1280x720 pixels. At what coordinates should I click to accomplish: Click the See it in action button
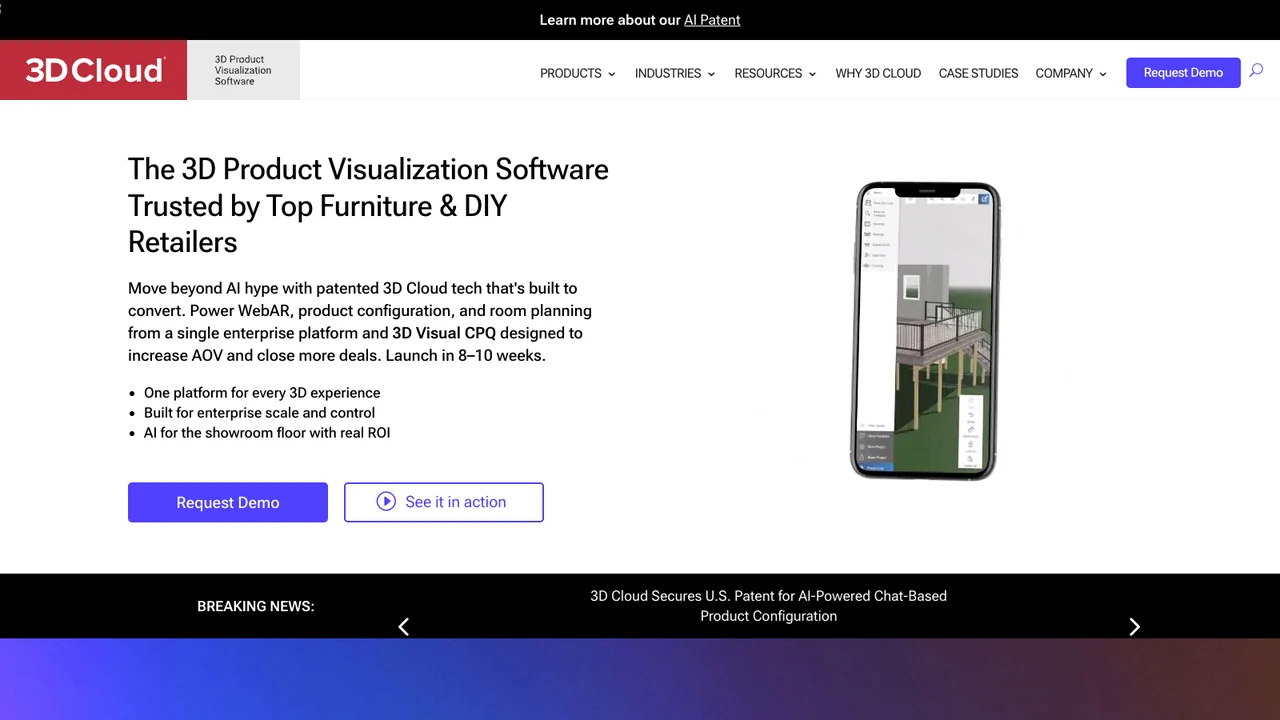pos(444,502)
